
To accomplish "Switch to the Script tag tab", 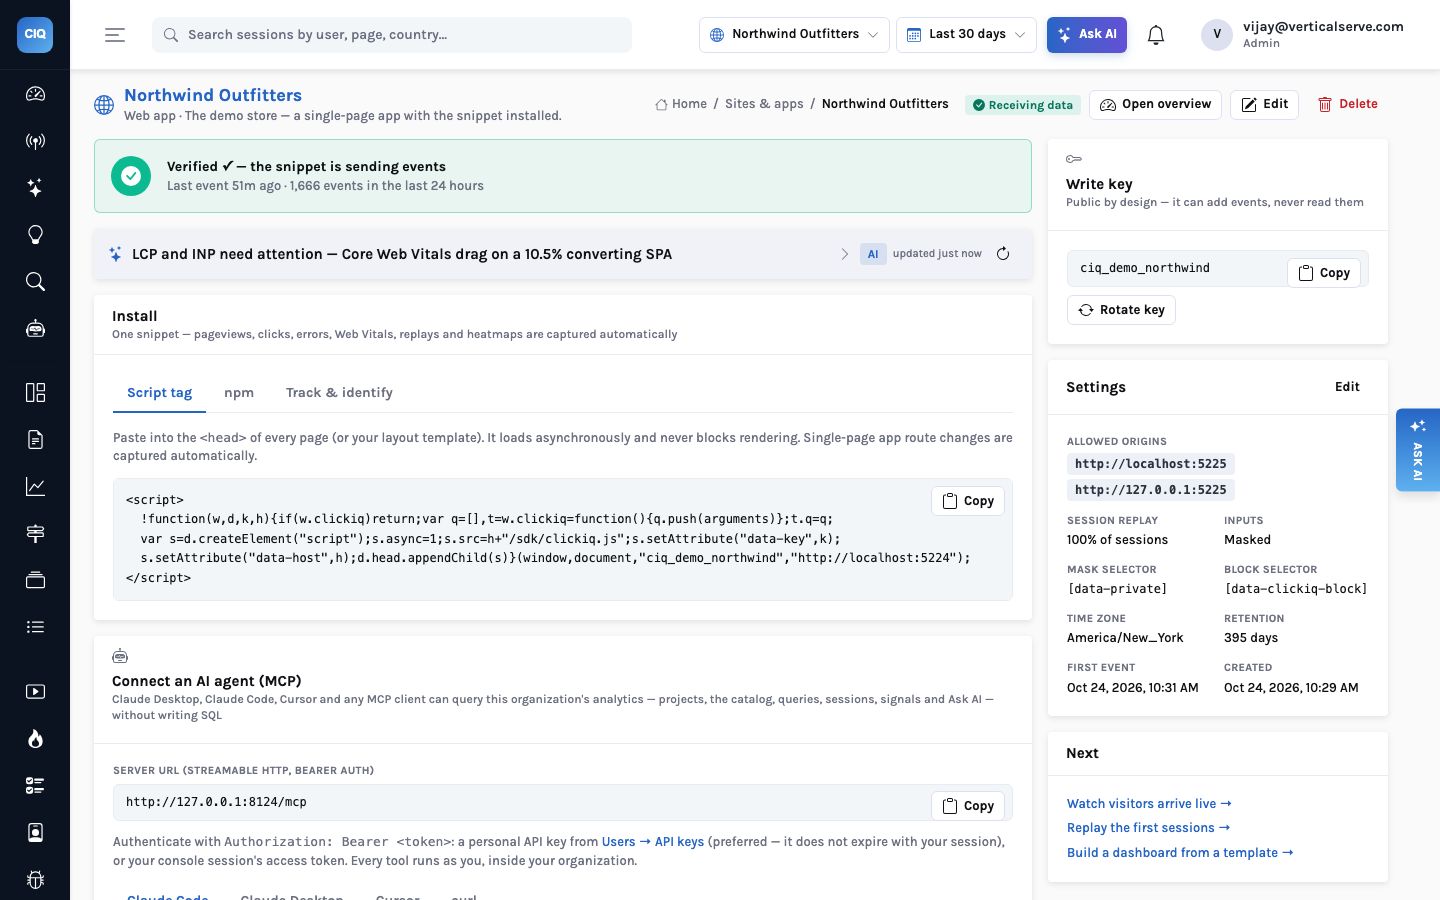I will click(x=159, y=393).
